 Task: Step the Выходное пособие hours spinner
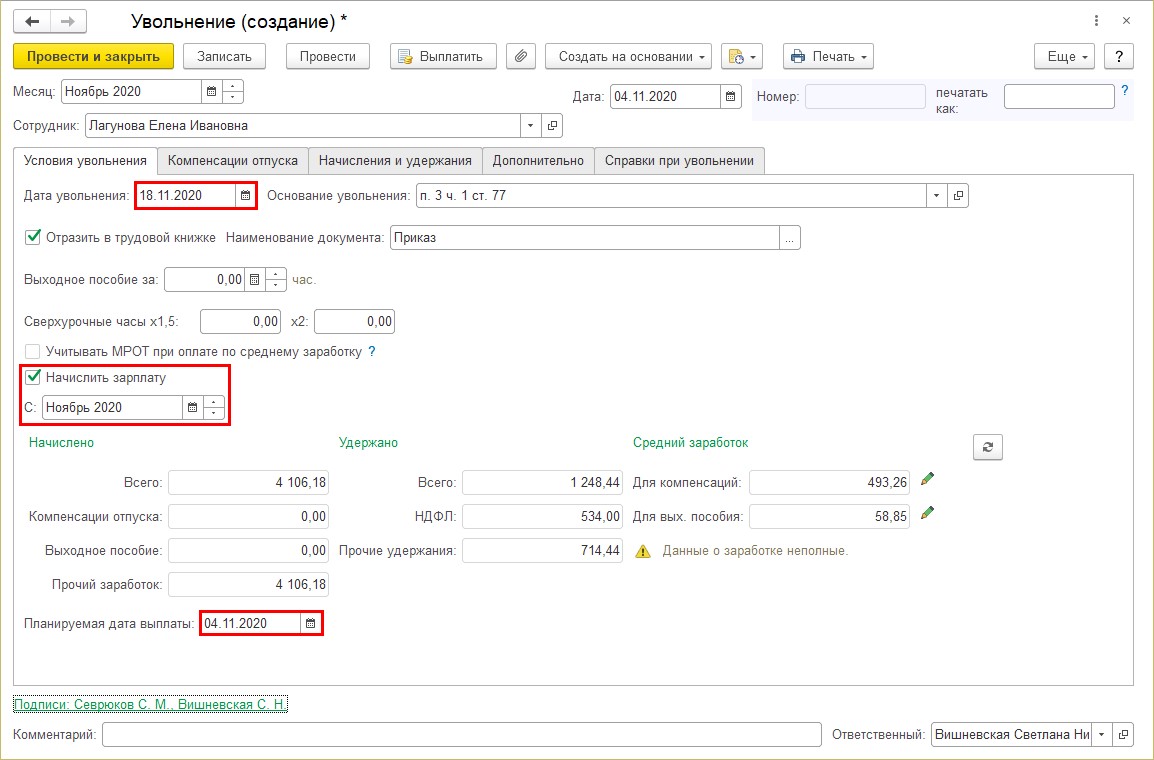coord(275,280)
